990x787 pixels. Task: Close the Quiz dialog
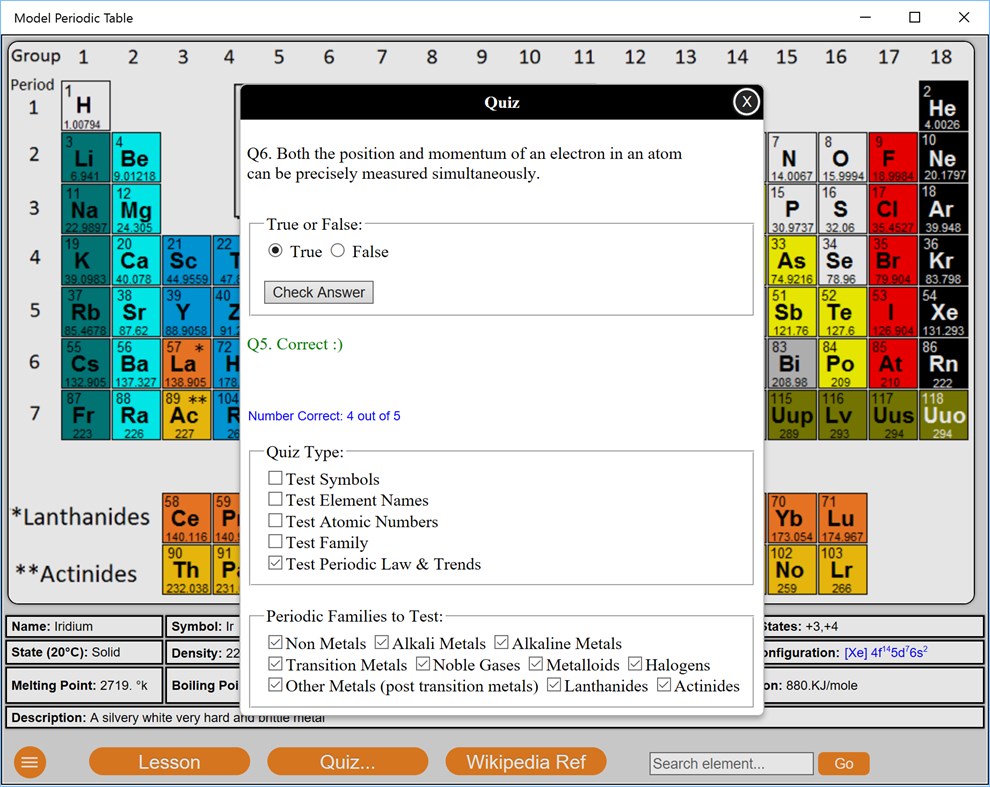[746, 100]
